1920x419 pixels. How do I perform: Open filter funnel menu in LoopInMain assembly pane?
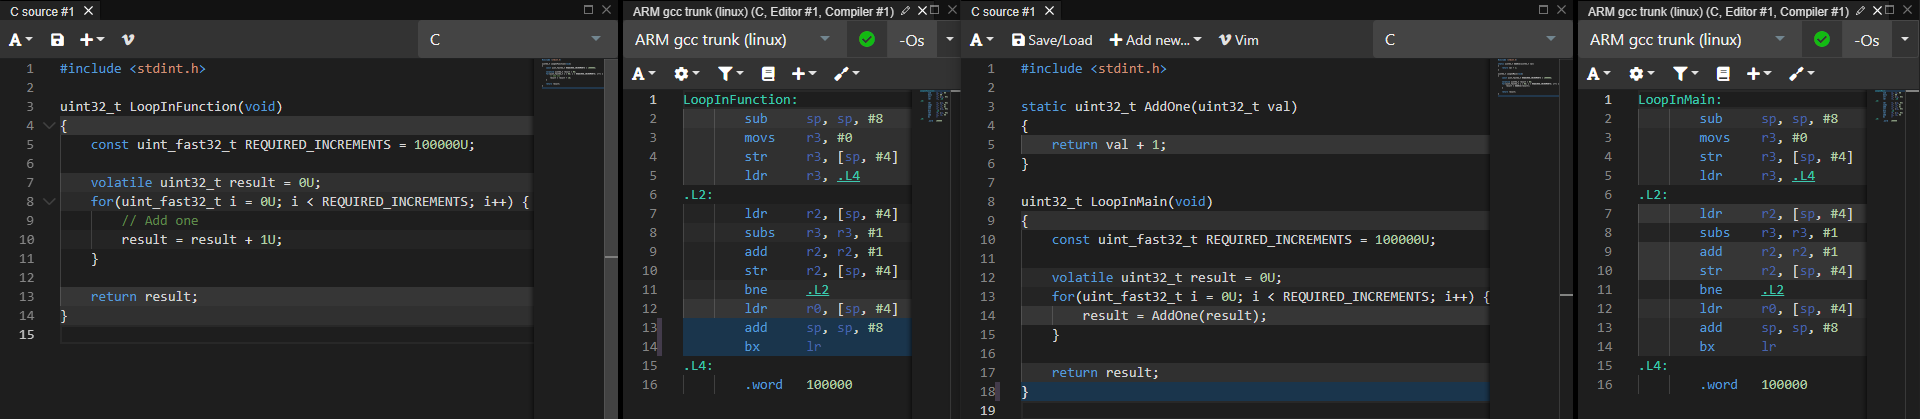pos(1685,74)
